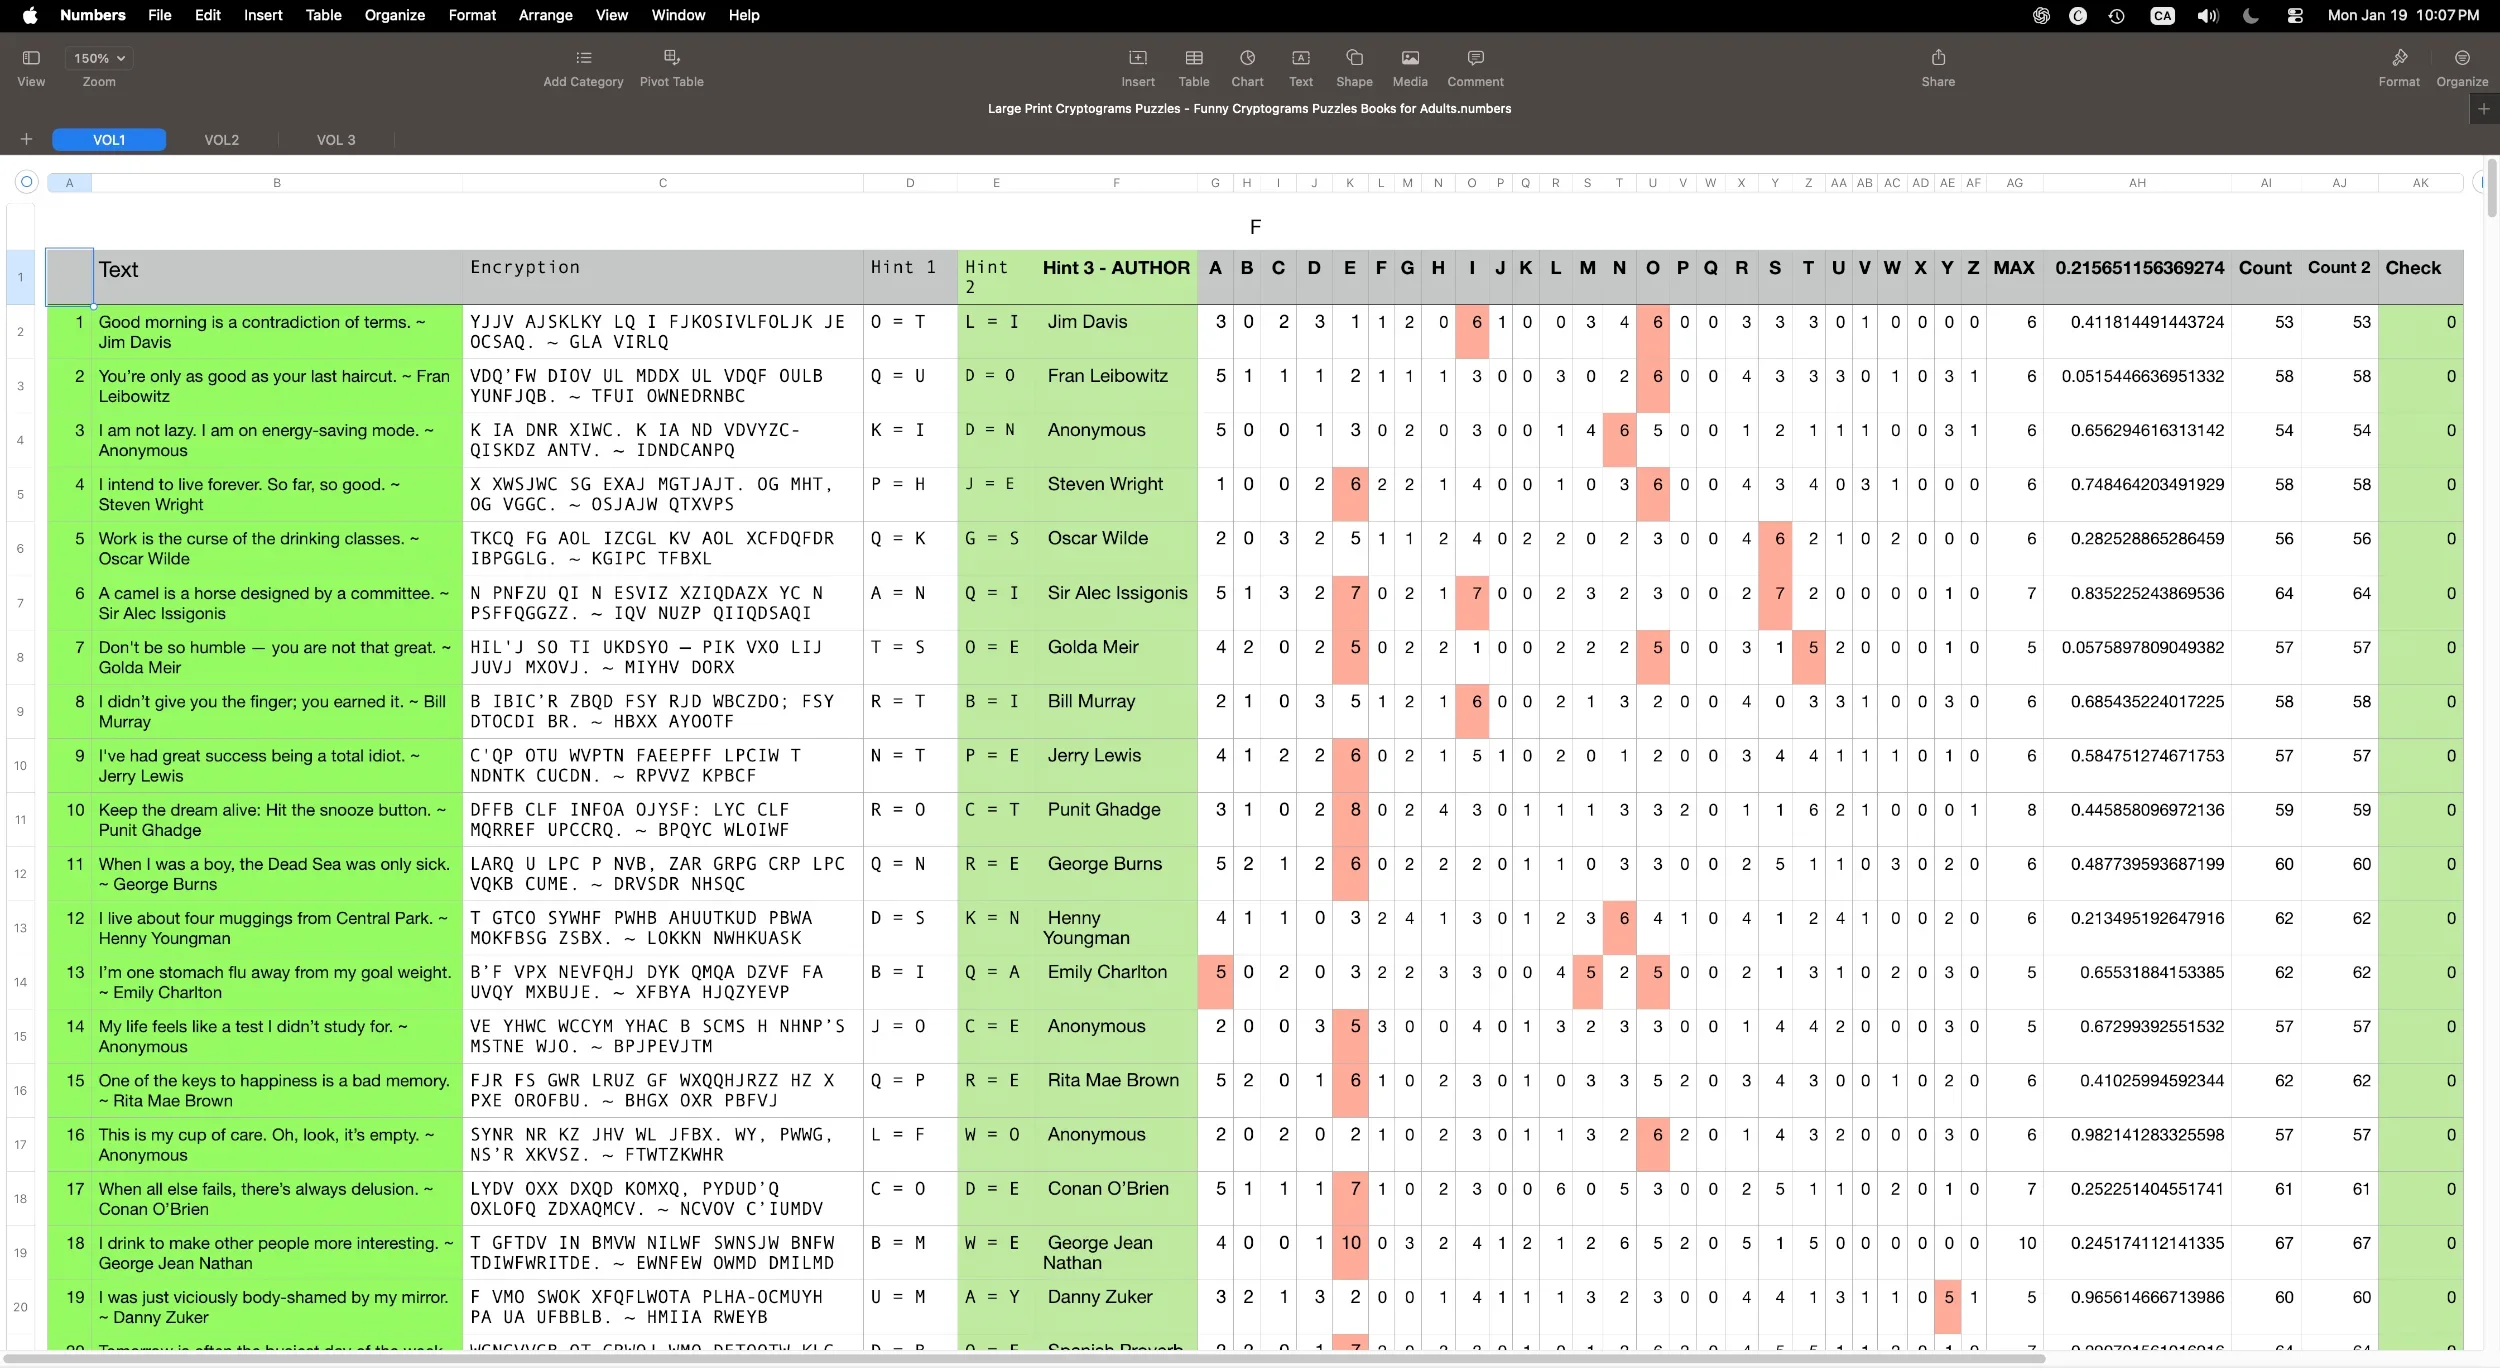Open the Organize menu
Screen dimensions: 2500x1370
point(394,15)
